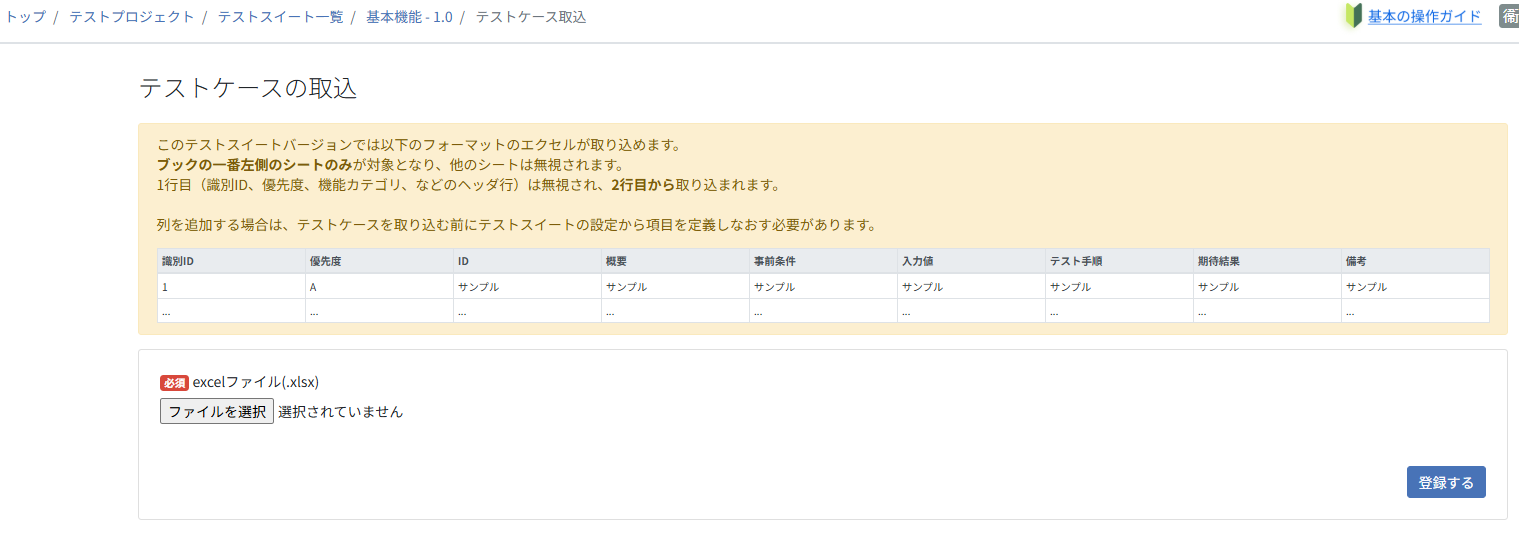The width and height of the screenshot is (1519, 543).
Task: Click the ファイルを選択 file chooser button
Action: 217,411
